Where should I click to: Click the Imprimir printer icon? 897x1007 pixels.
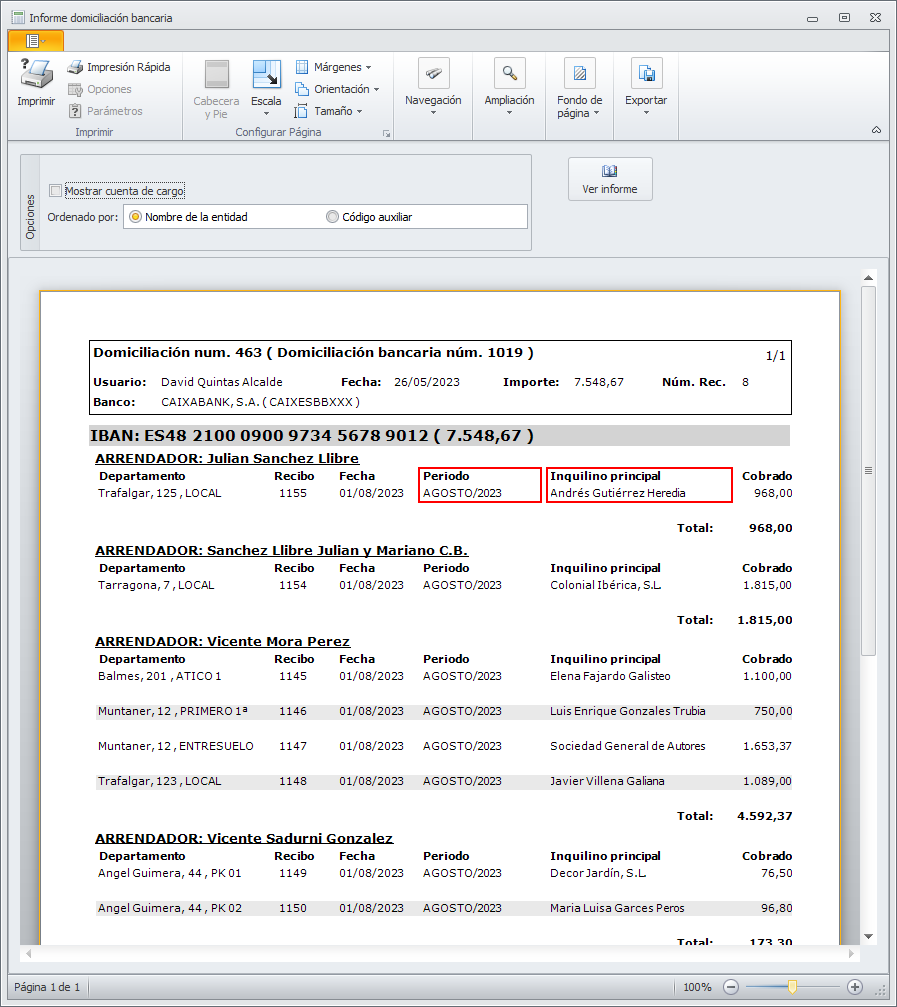pos(36,75)
